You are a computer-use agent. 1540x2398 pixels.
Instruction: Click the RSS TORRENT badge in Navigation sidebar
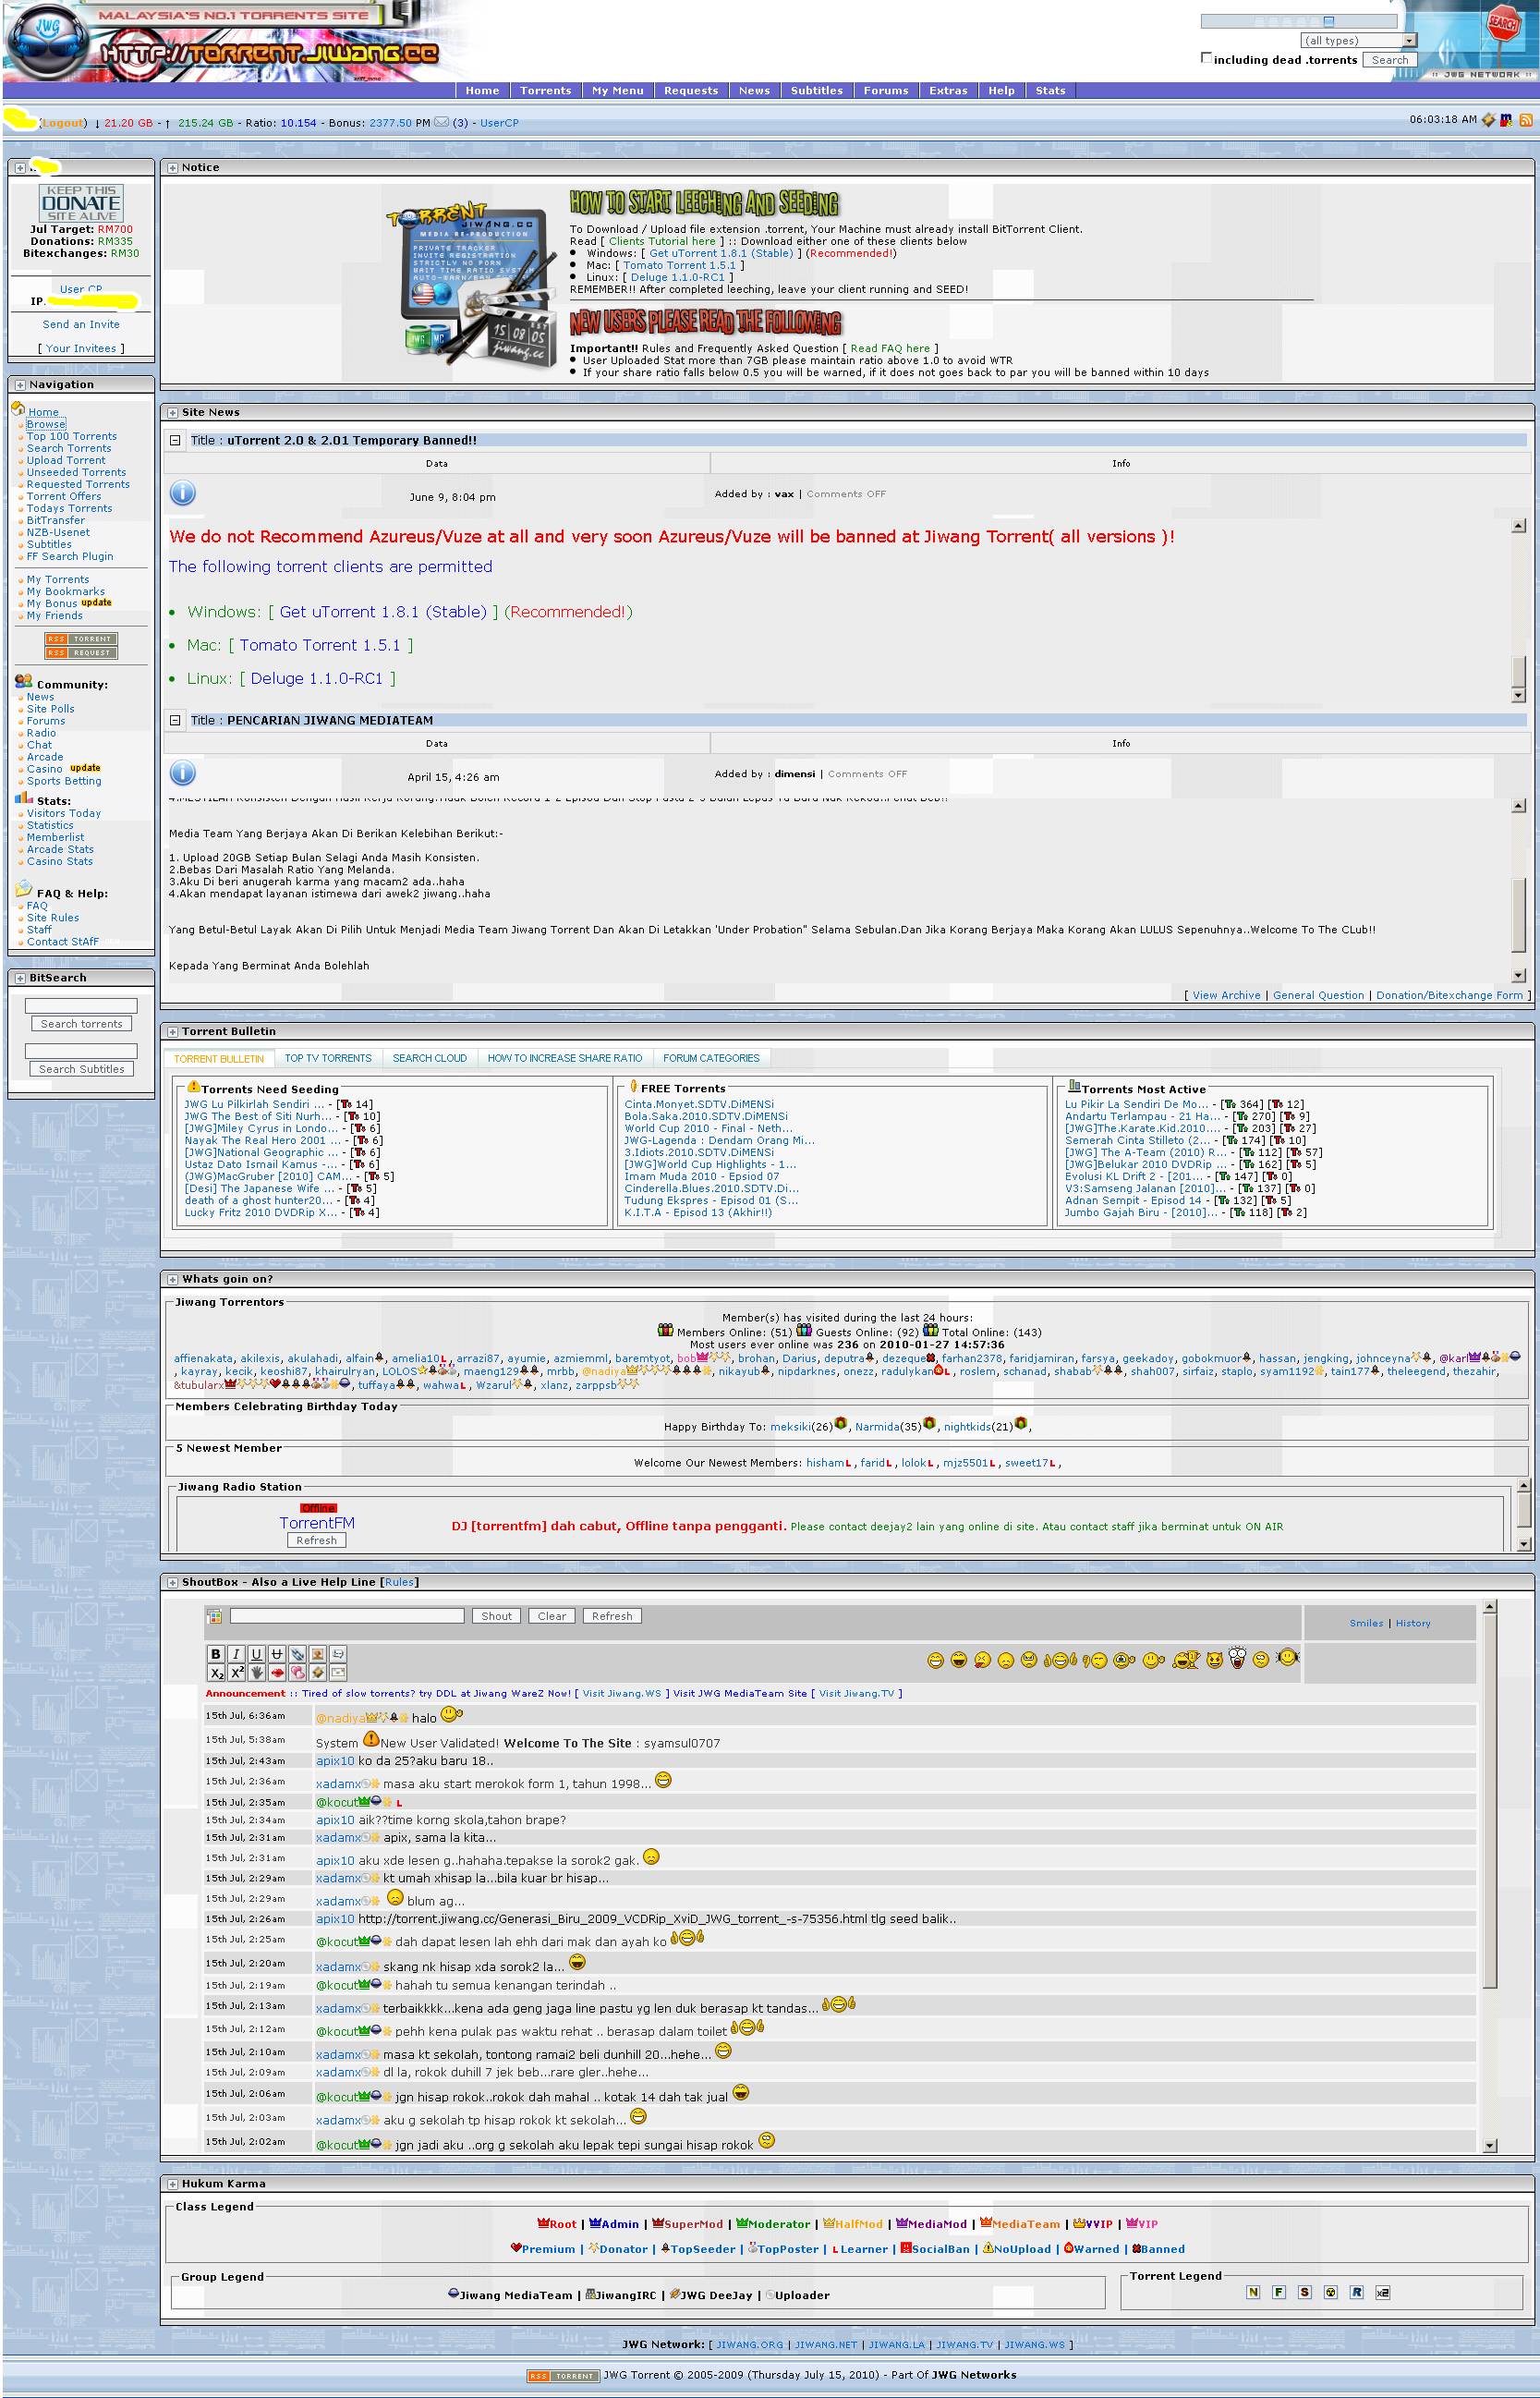[81, 639]
